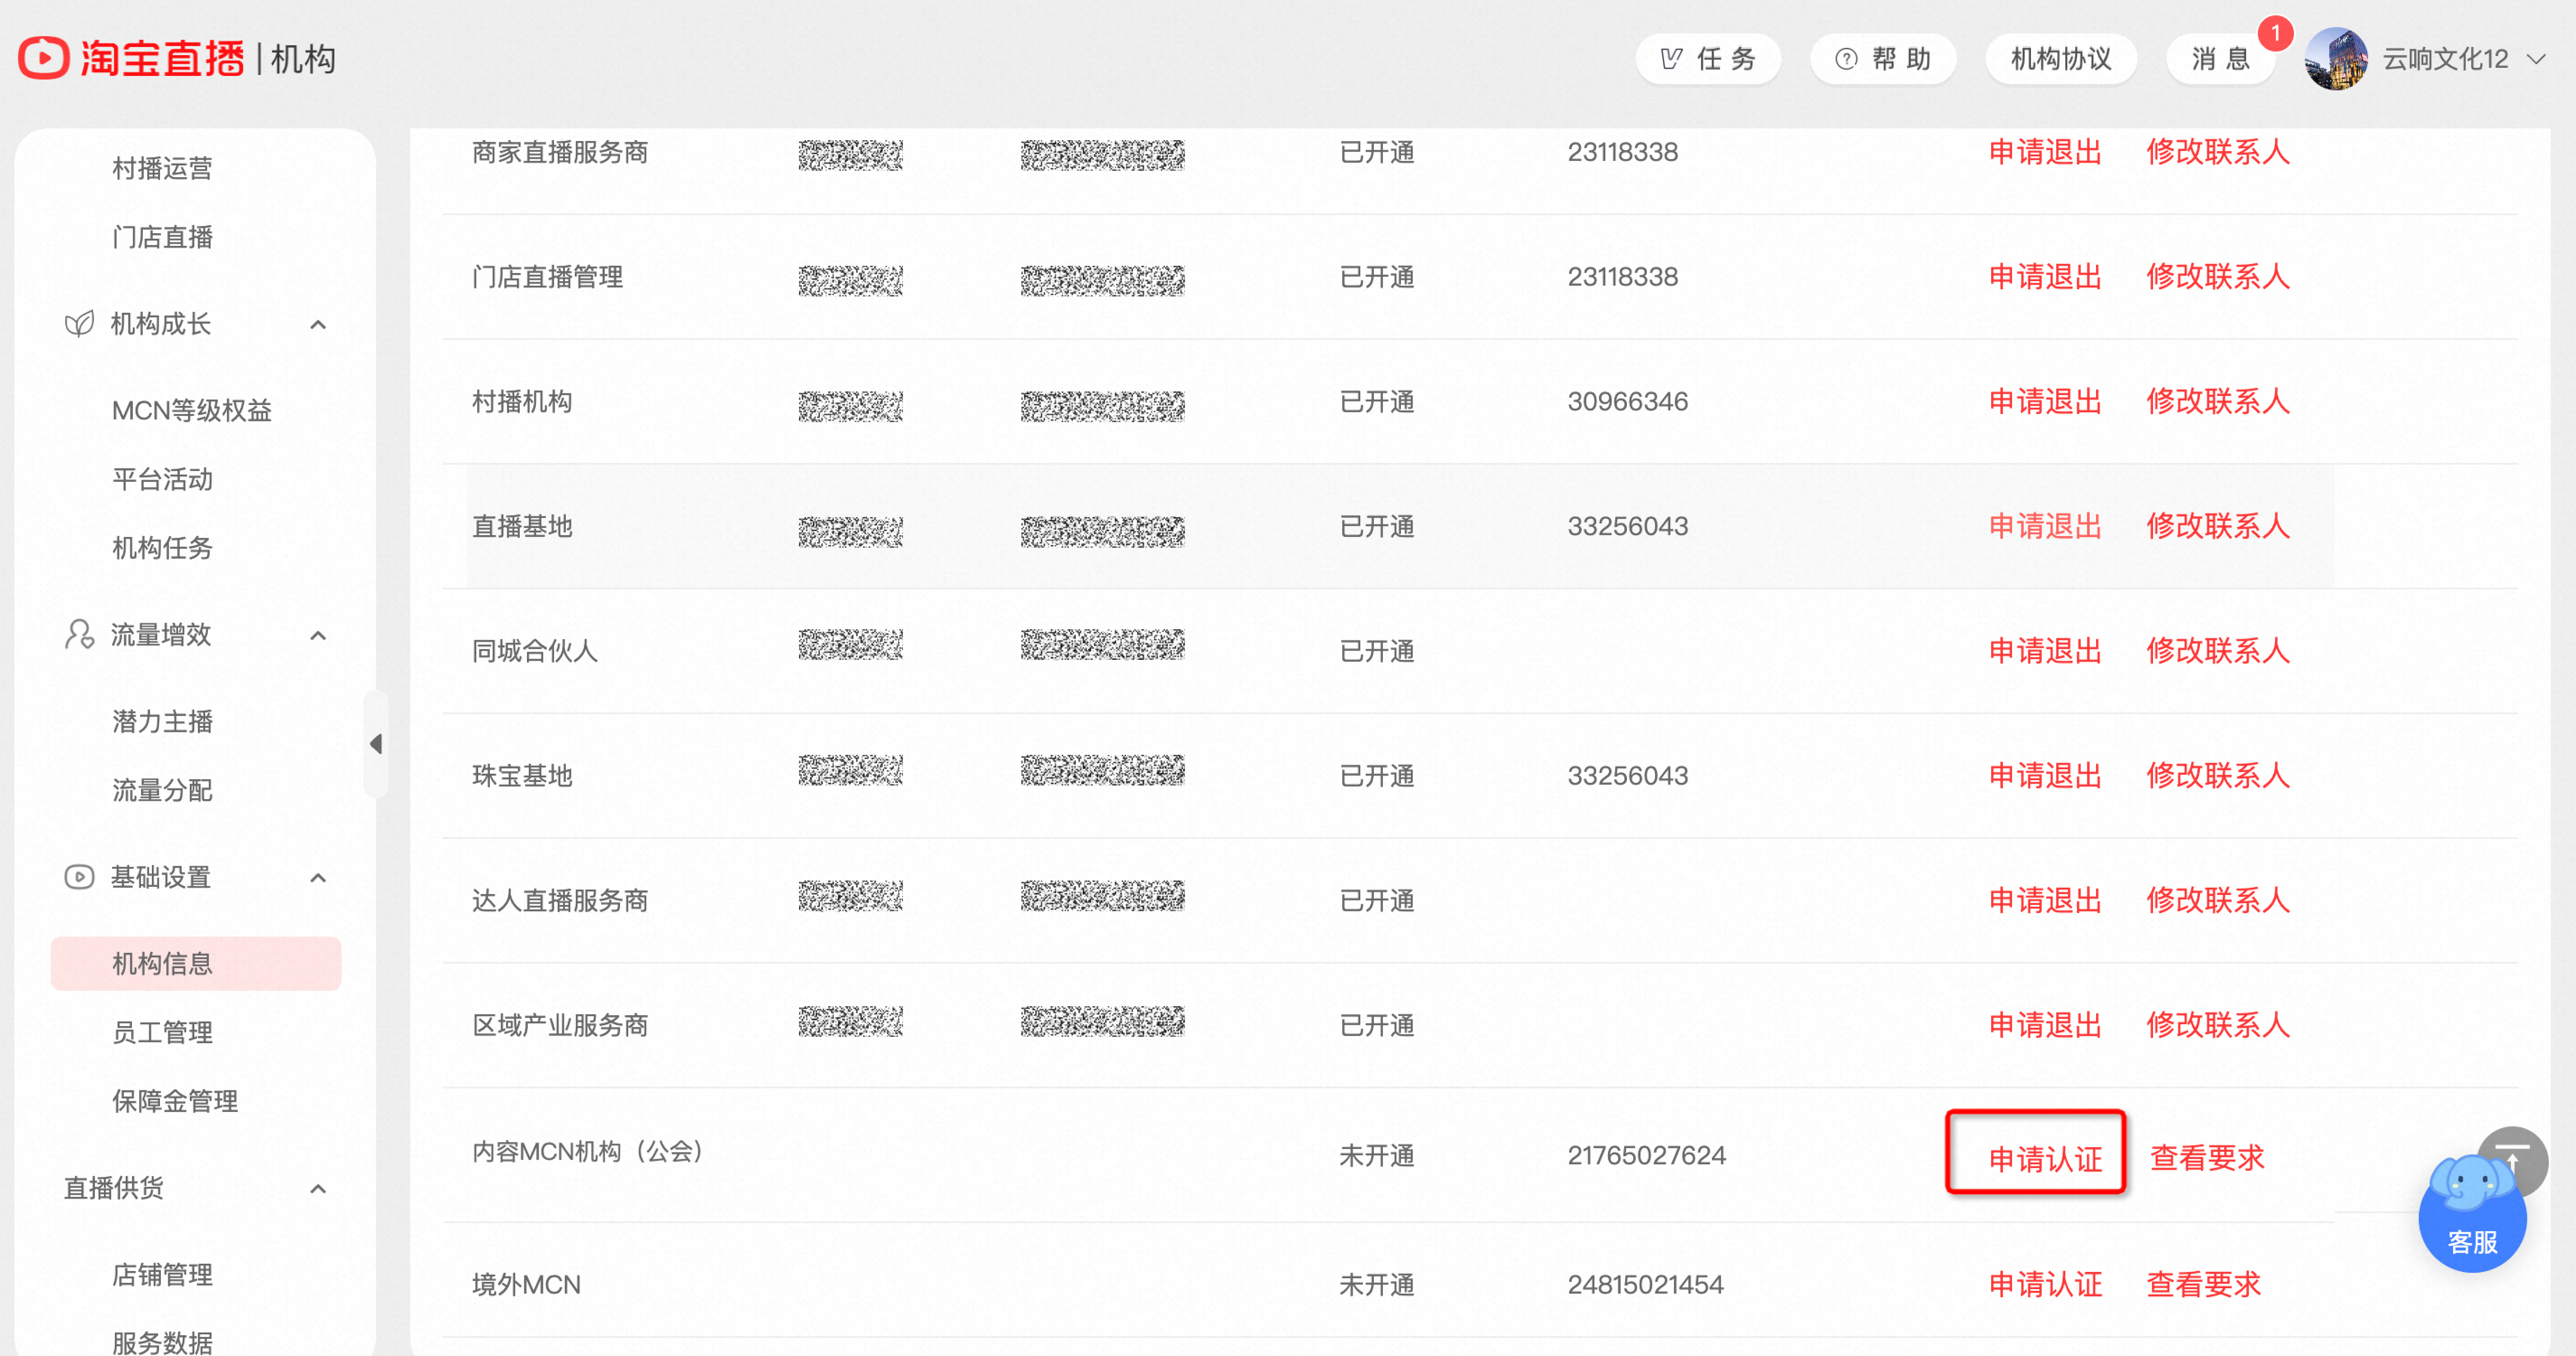Screen dimensions: 2576x1356
Task: Open 保障金管理 in the sidebar
Action: tap(175, 1101)
